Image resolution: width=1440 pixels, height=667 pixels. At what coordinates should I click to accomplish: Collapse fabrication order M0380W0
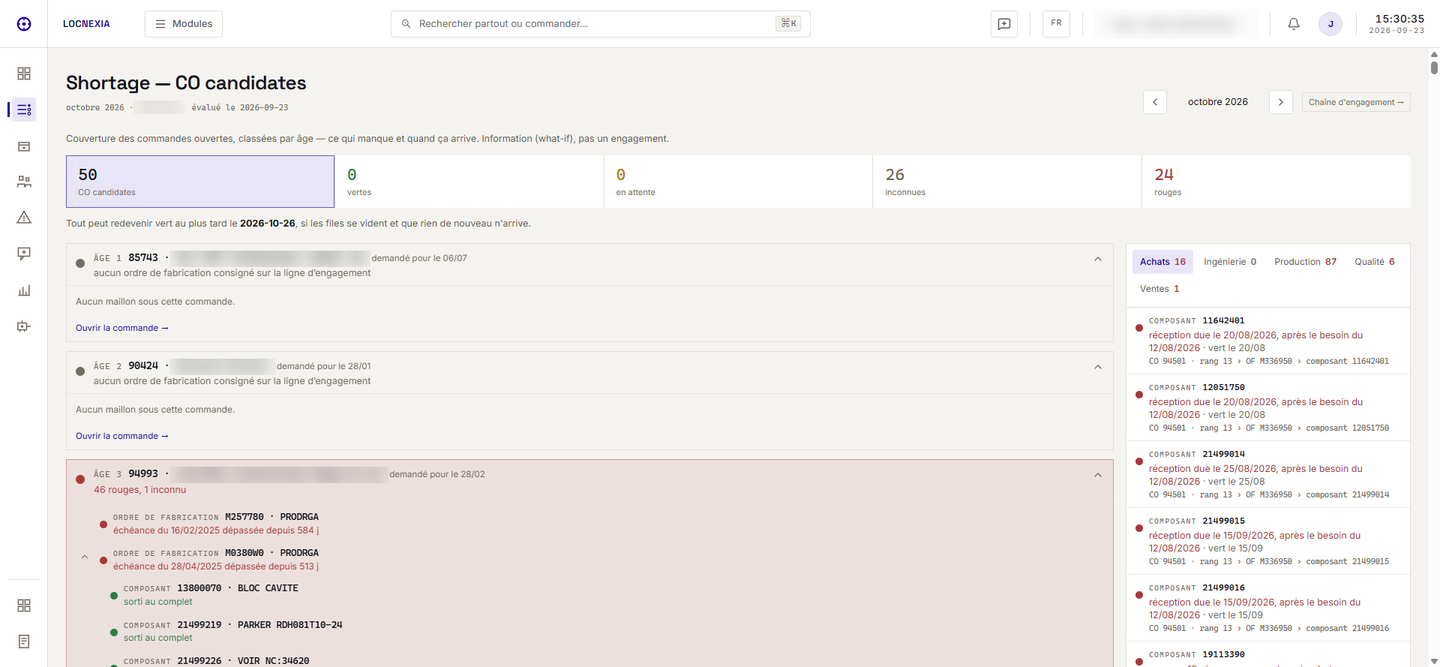click(84, 557)
